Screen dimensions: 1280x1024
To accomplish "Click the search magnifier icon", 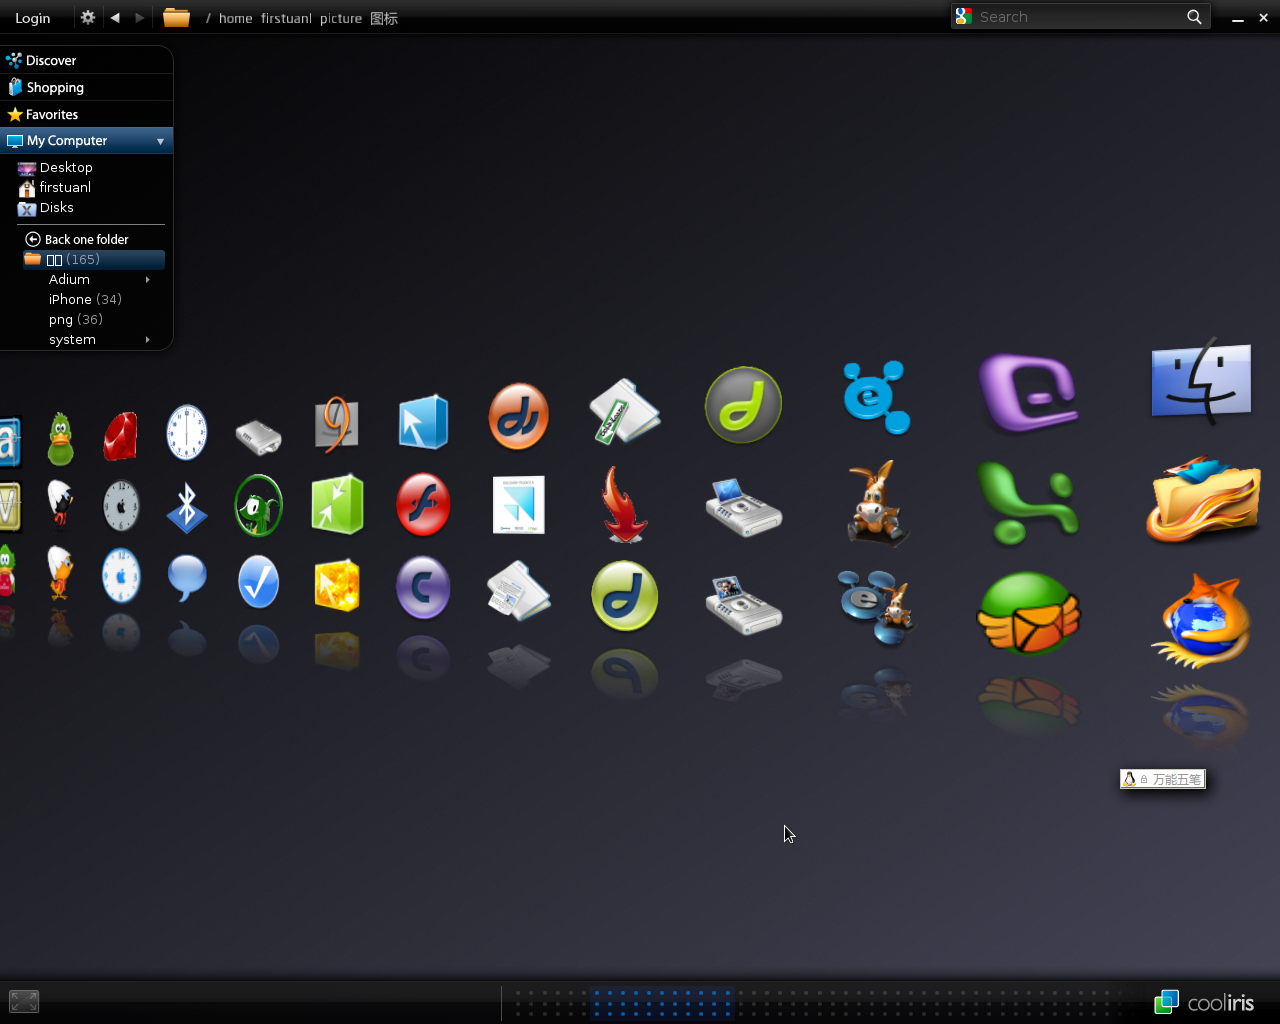I will (1194, 16).
